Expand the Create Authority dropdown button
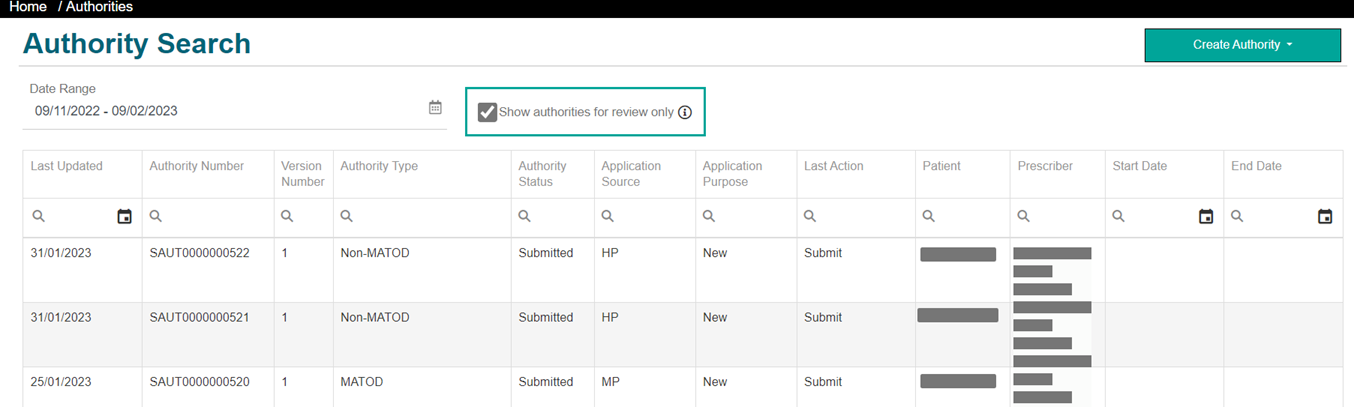 pos(1242,45)
